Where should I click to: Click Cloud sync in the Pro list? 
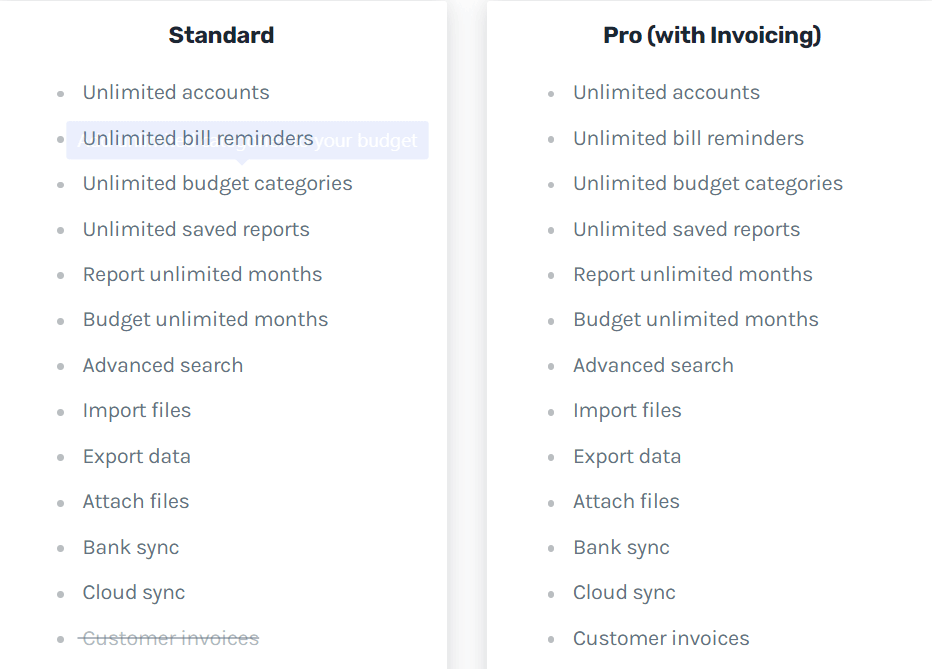coord(624,593)
